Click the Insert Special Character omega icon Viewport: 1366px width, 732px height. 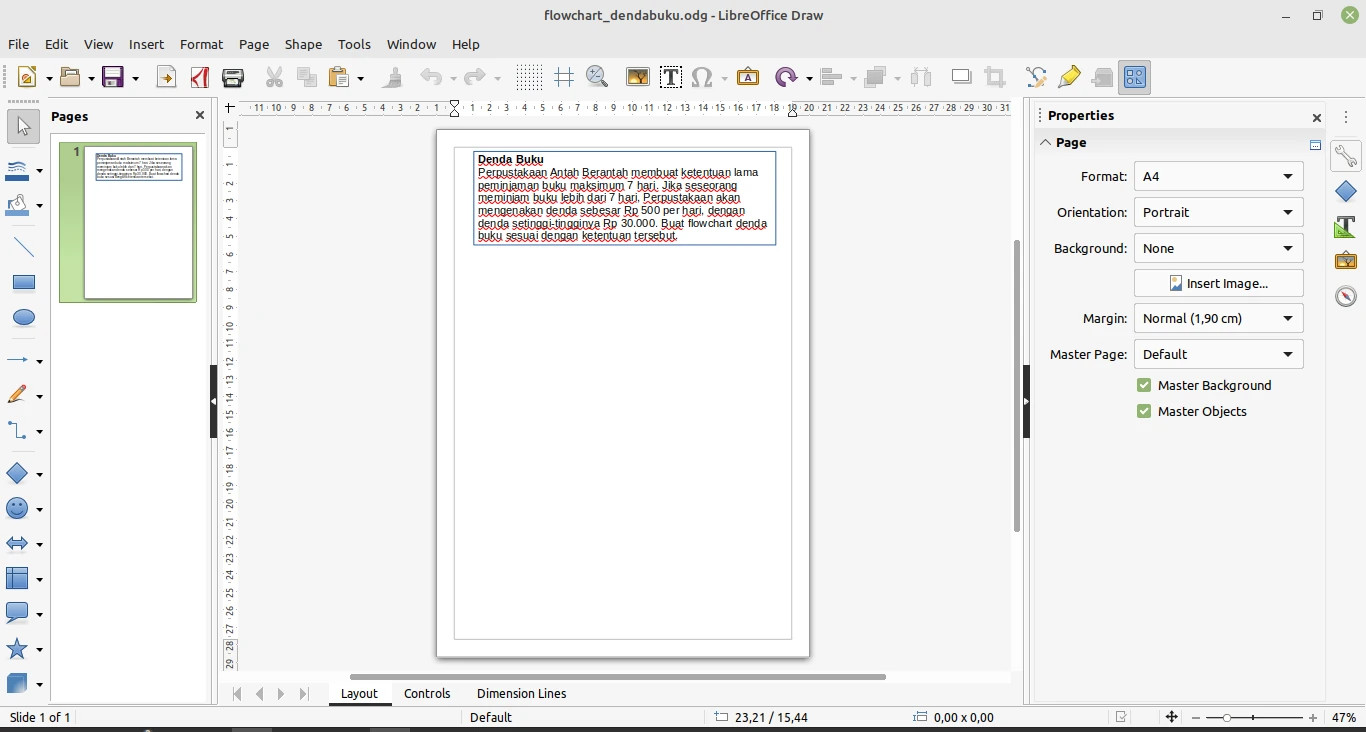(702, 77)
